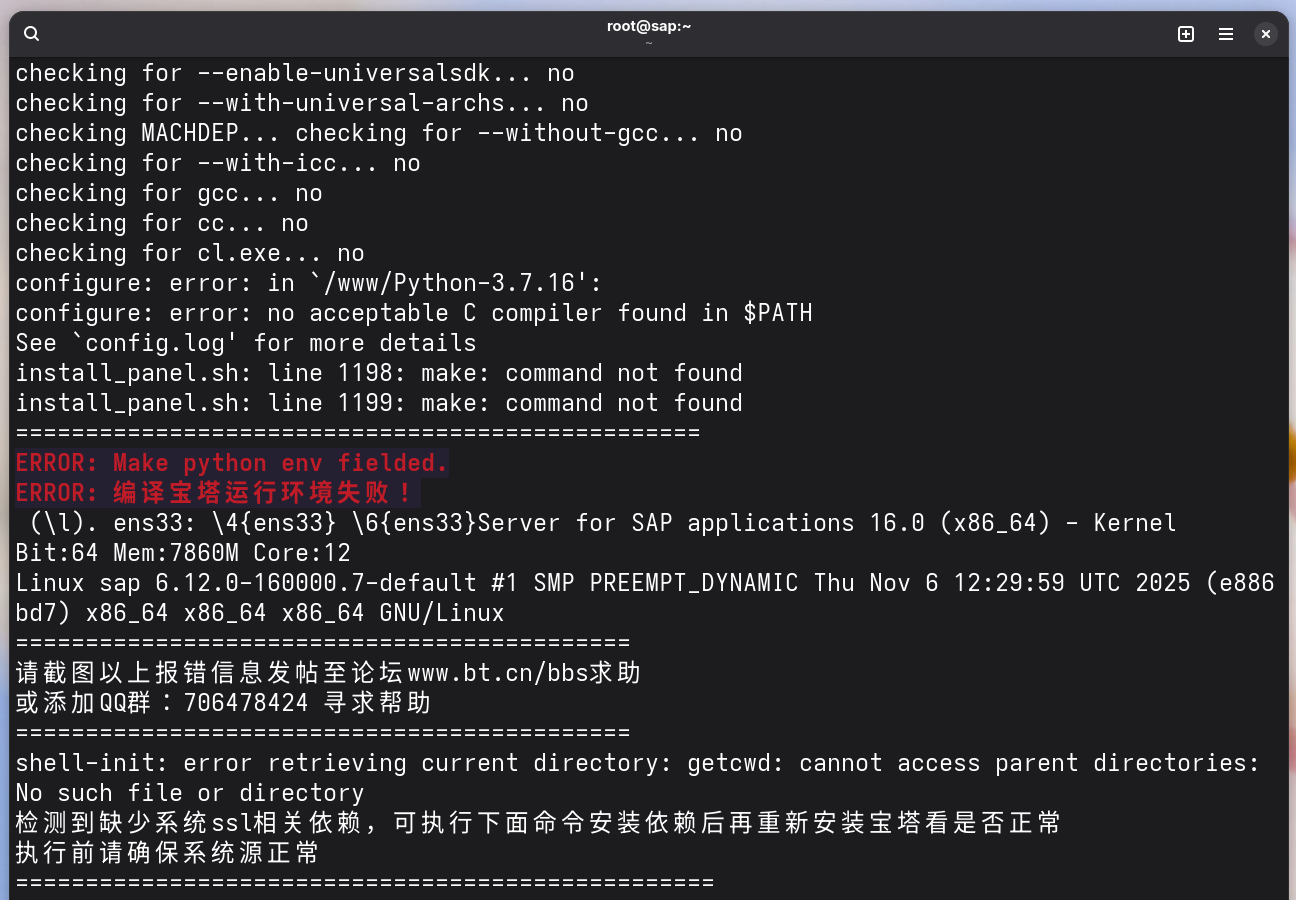This screenshot has height=900, width=1296.
Task: Open terminal options via the menu icon
Action: coord(1226,33)
